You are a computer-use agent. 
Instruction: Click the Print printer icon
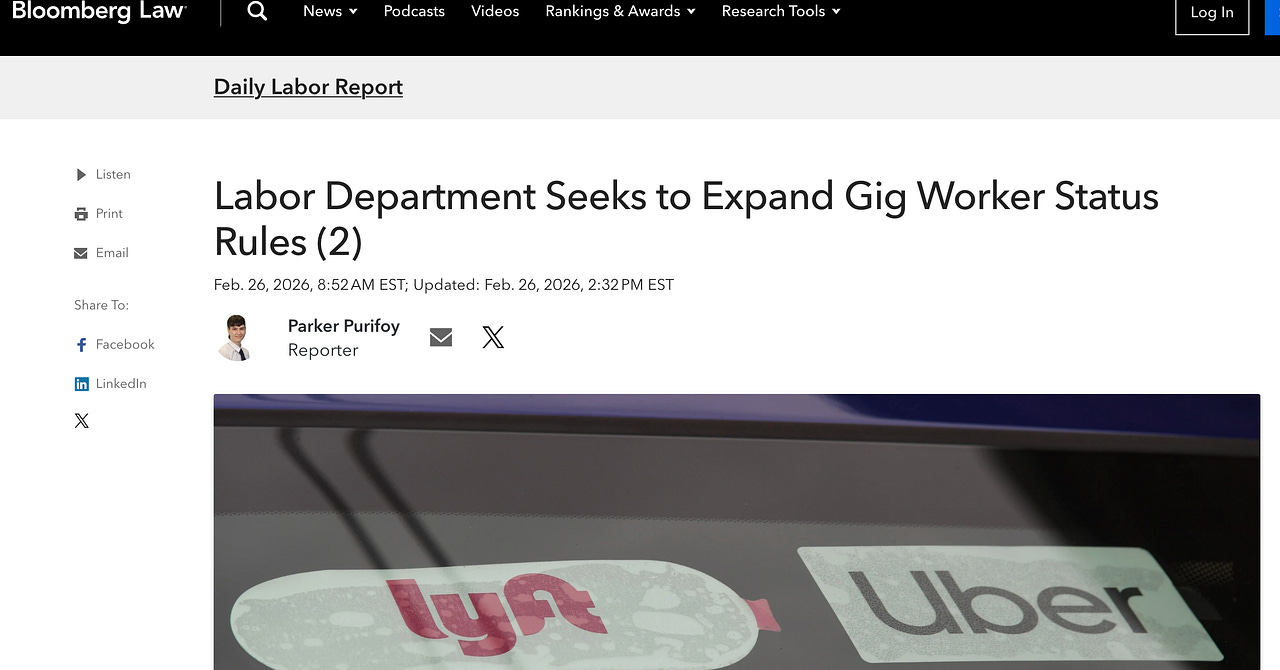(x=81, y=214)
